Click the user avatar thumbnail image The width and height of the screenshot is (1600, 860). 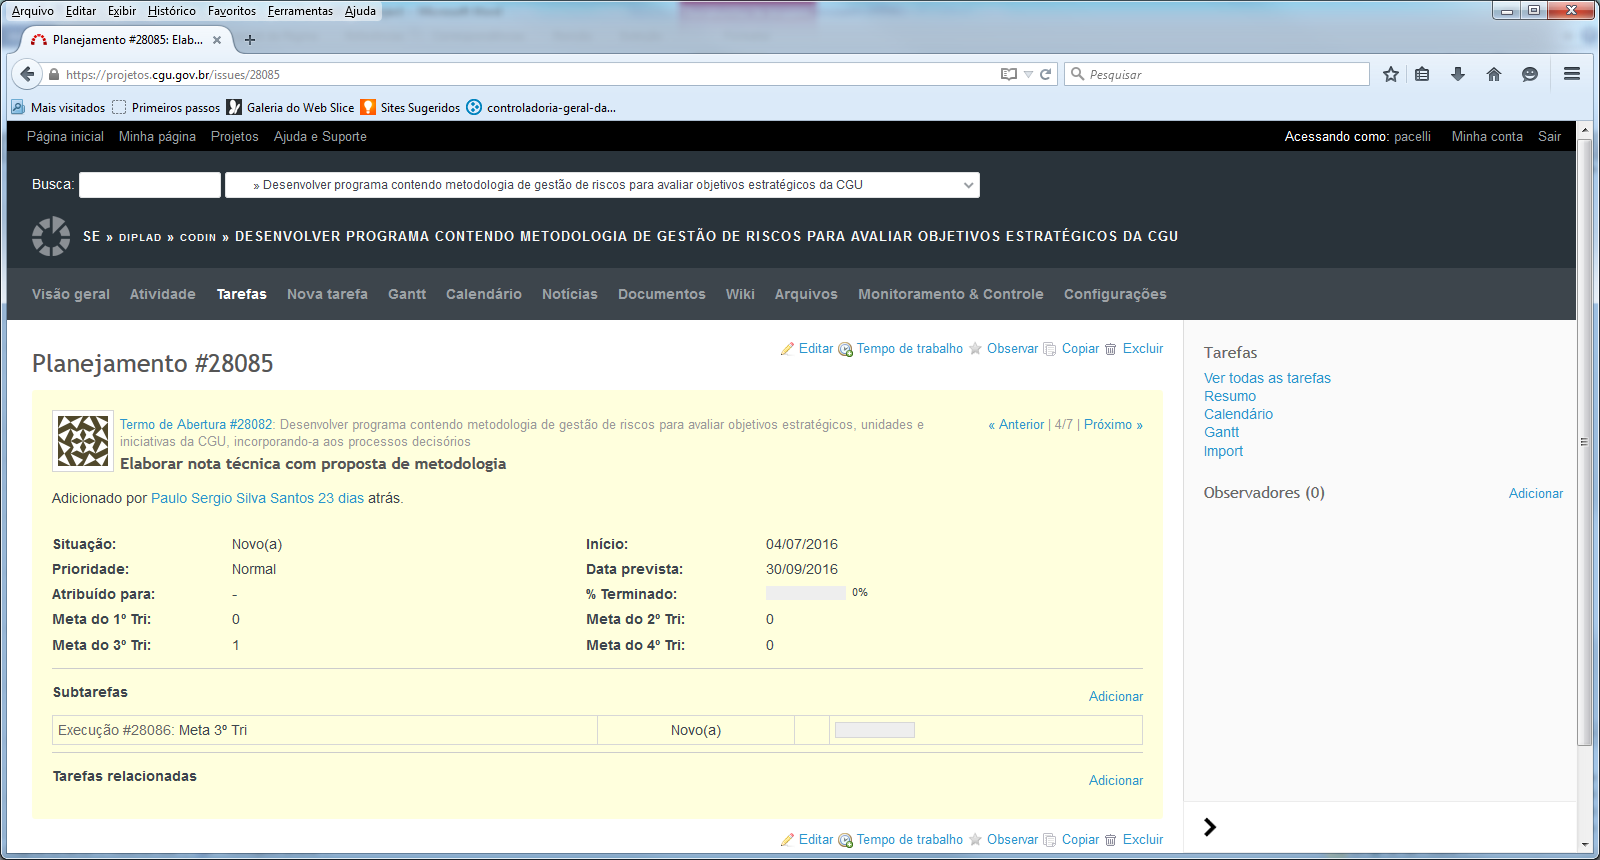tap(82, 441)
